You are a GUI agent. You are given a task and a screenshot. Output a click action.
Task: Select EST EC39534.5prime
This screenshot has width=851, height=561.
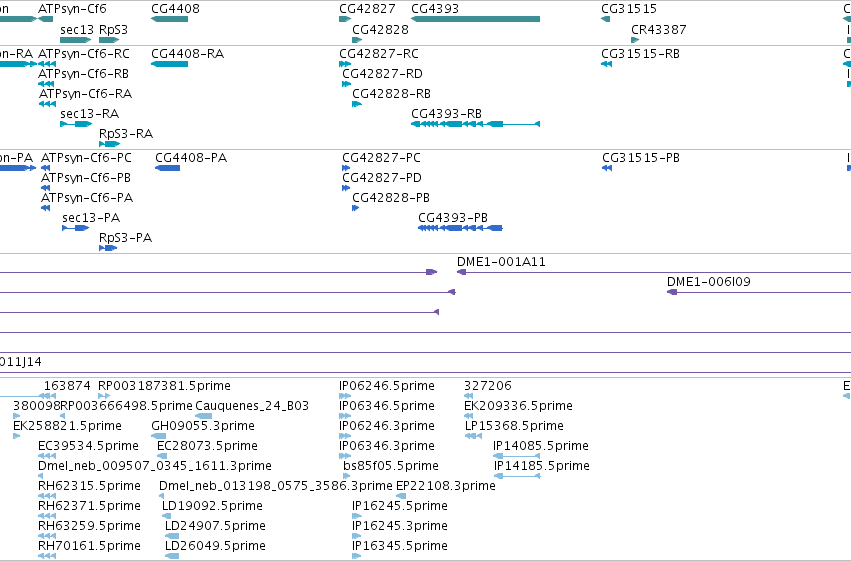(x=88, y=447)
